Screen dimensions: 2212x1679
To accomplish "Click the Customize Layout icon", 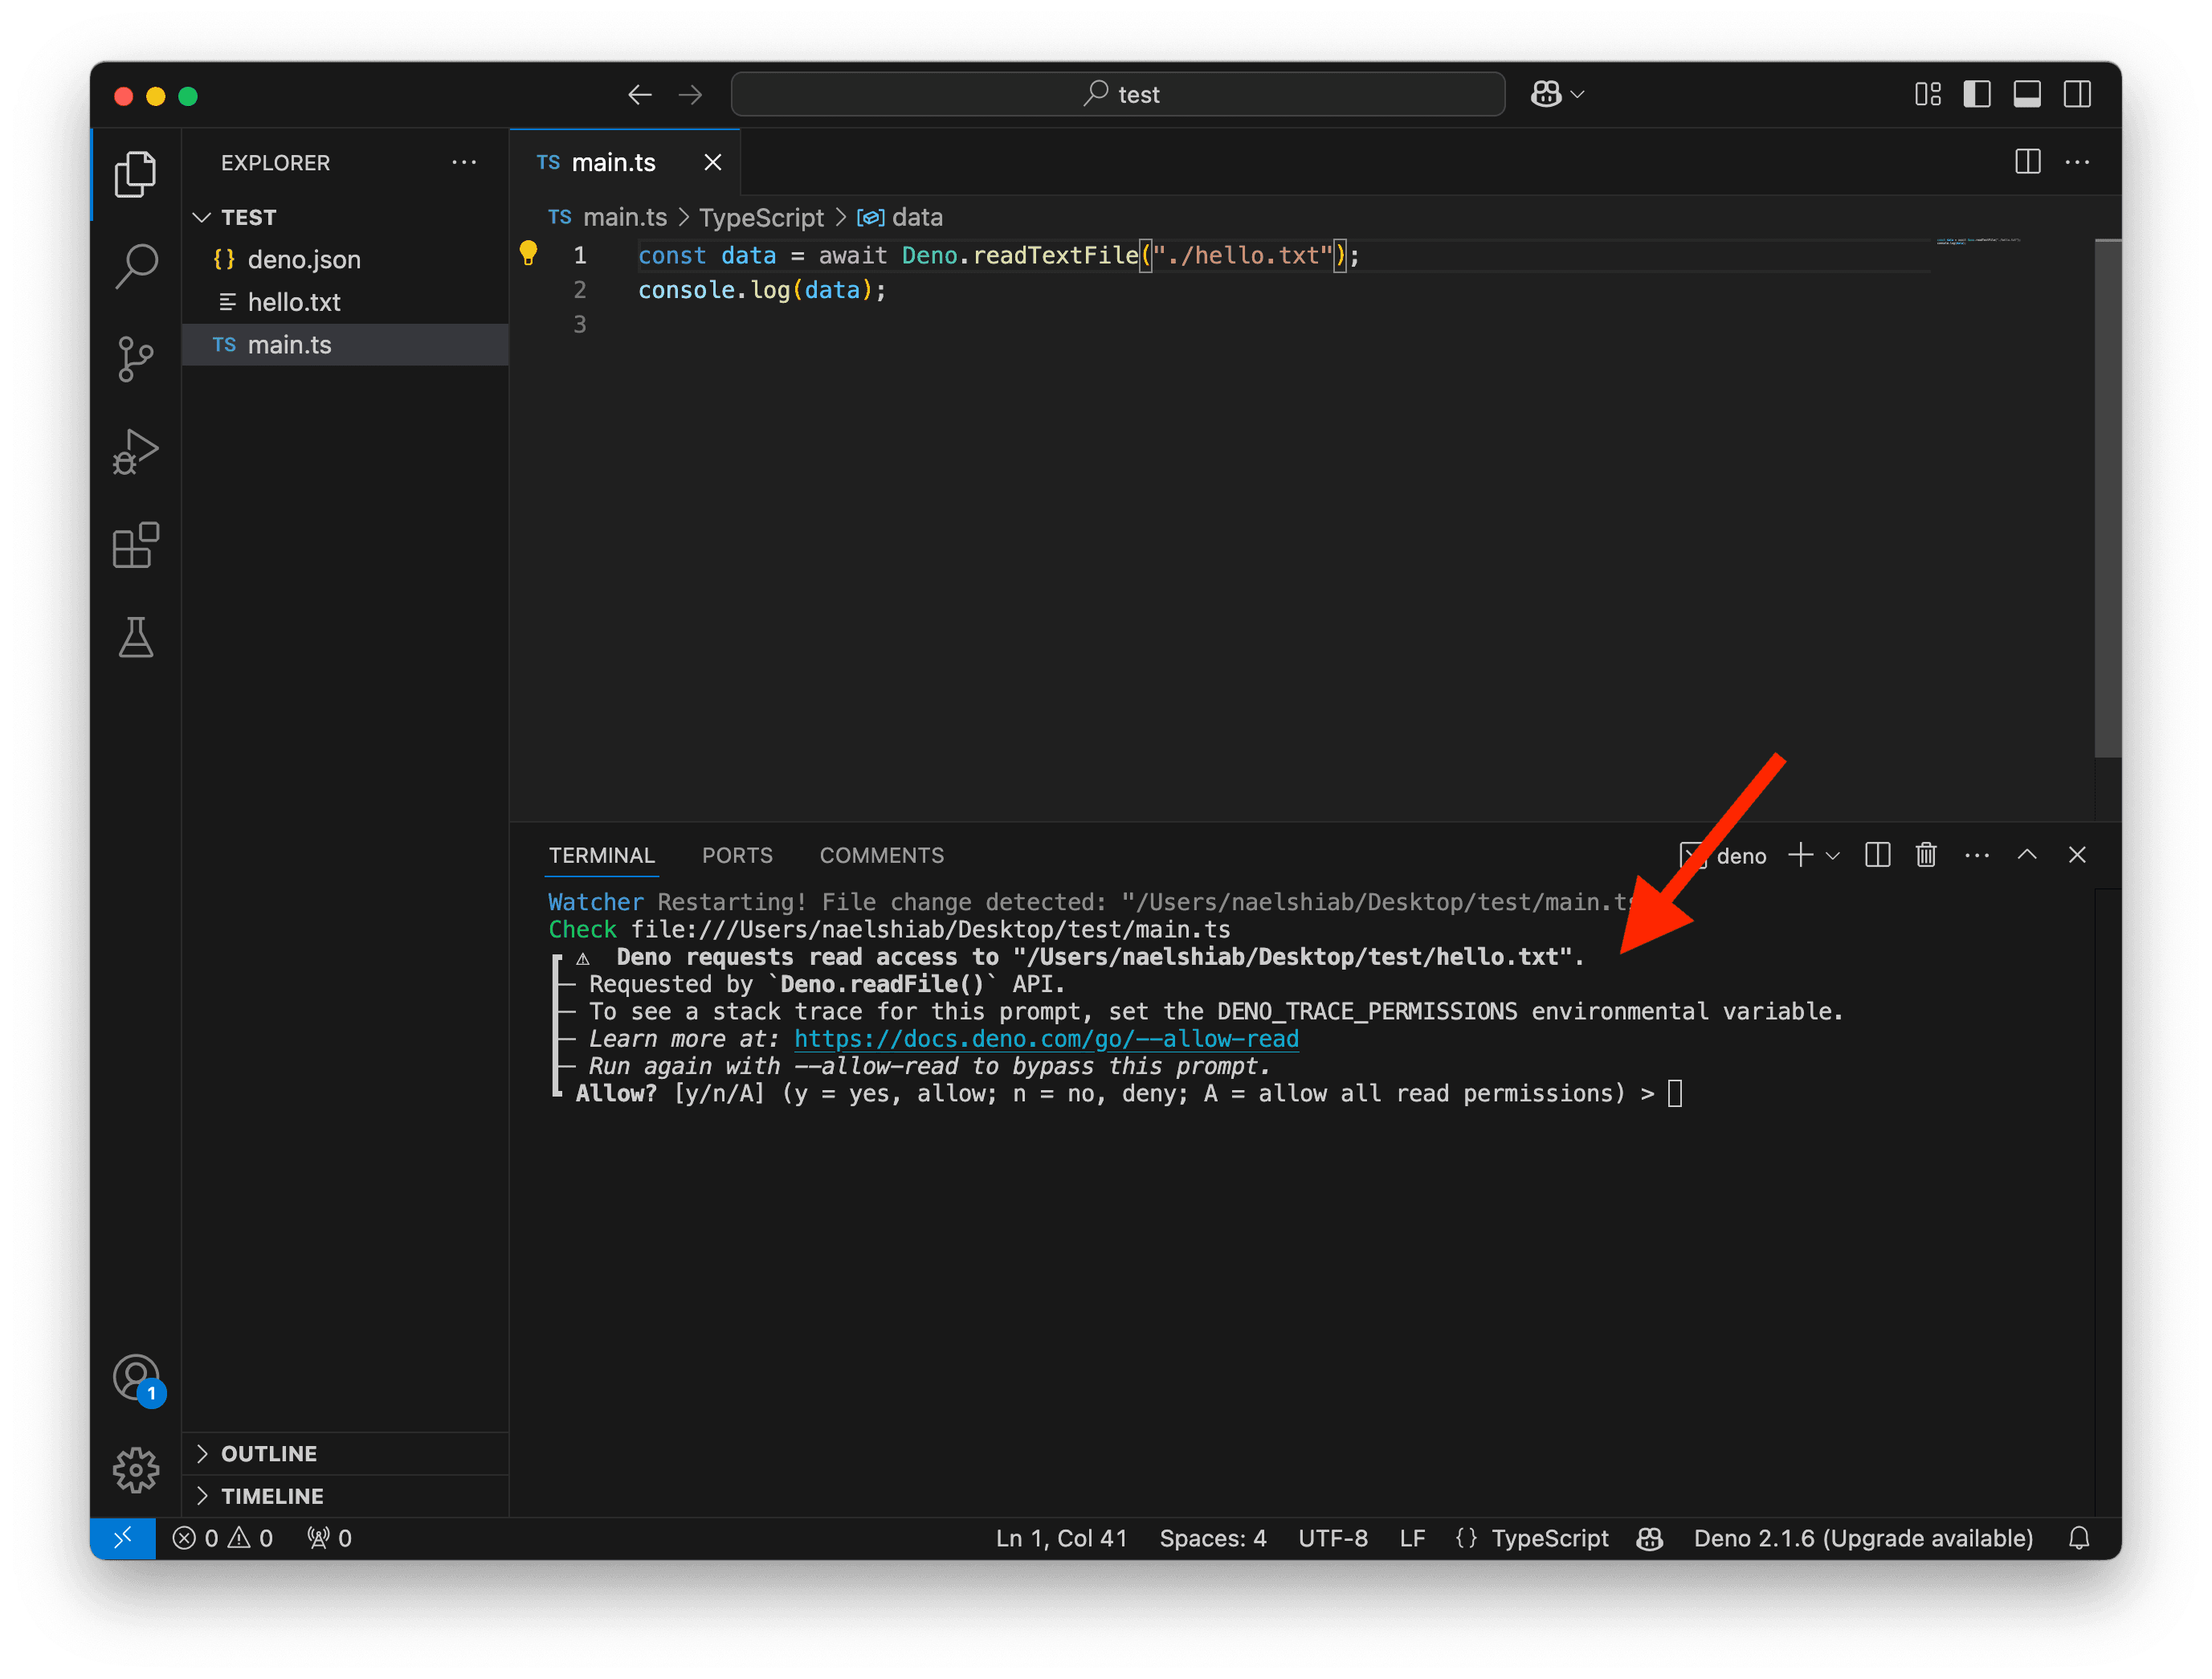I will pyautogui.click(x=1928, y=94).
